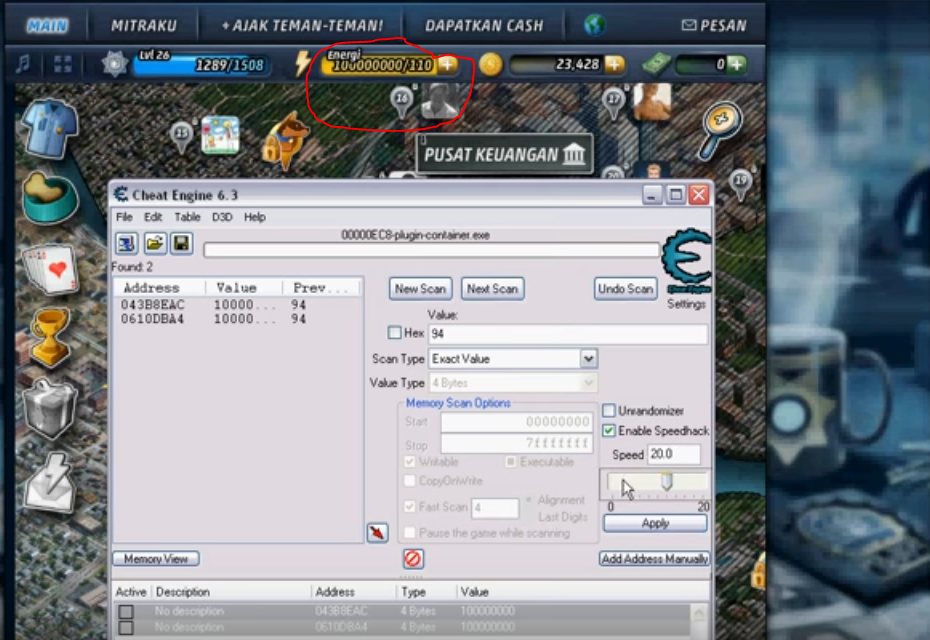Click red arrow add-to-address-list icon
The height and width of the screenshot is (640, 930).
tap(377, 533)
